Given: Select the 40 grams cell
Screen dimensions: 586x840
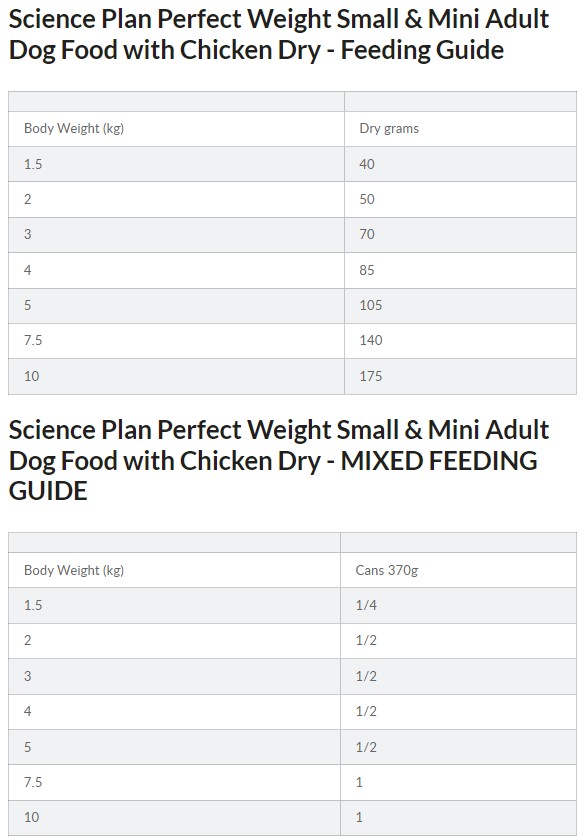Looking at the screenshot, I should coord(460,164).
